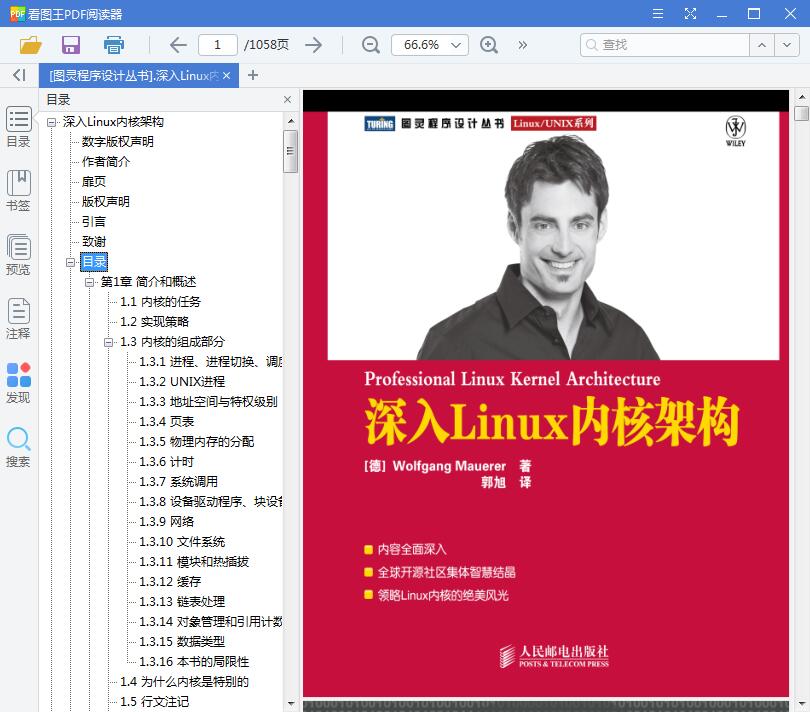Image resolution: width=810 pixels, height=712 pixels.
Task: Click the document view scrollbar thumb
Action: tap(801, 114)
